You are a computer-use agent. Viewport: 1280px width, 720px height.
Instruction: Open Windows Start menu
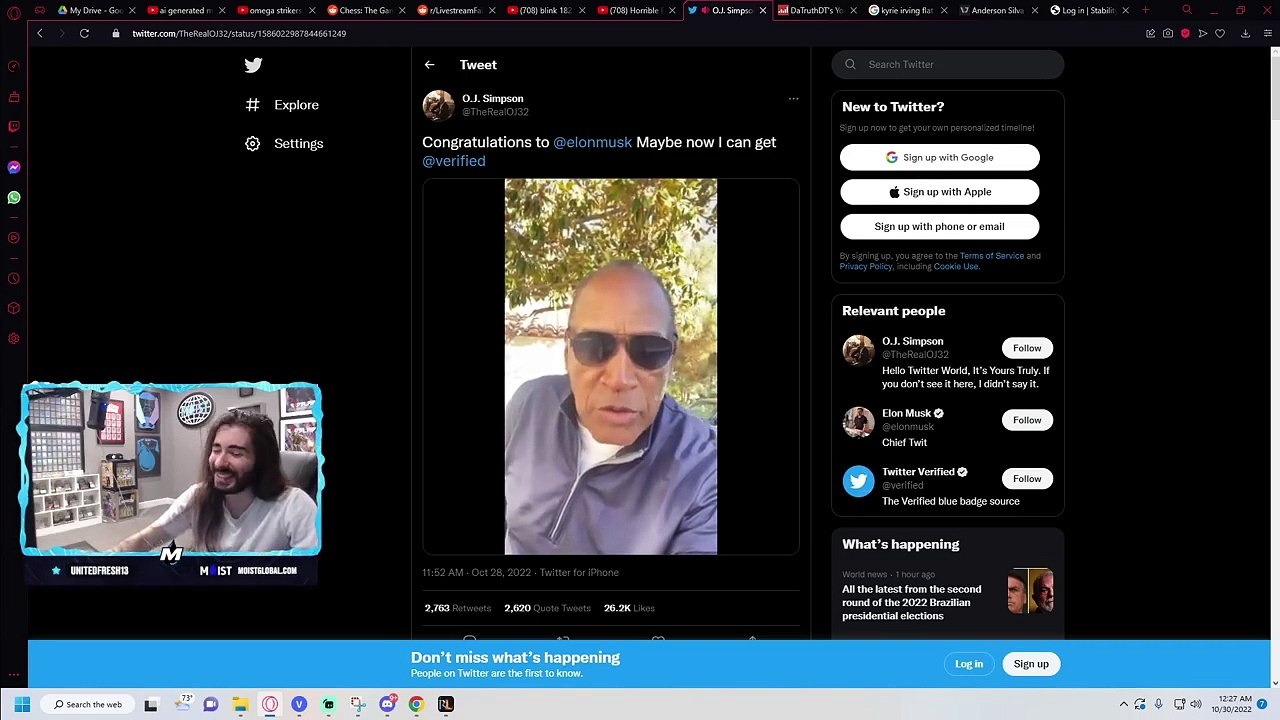click(x=22, y=704)
